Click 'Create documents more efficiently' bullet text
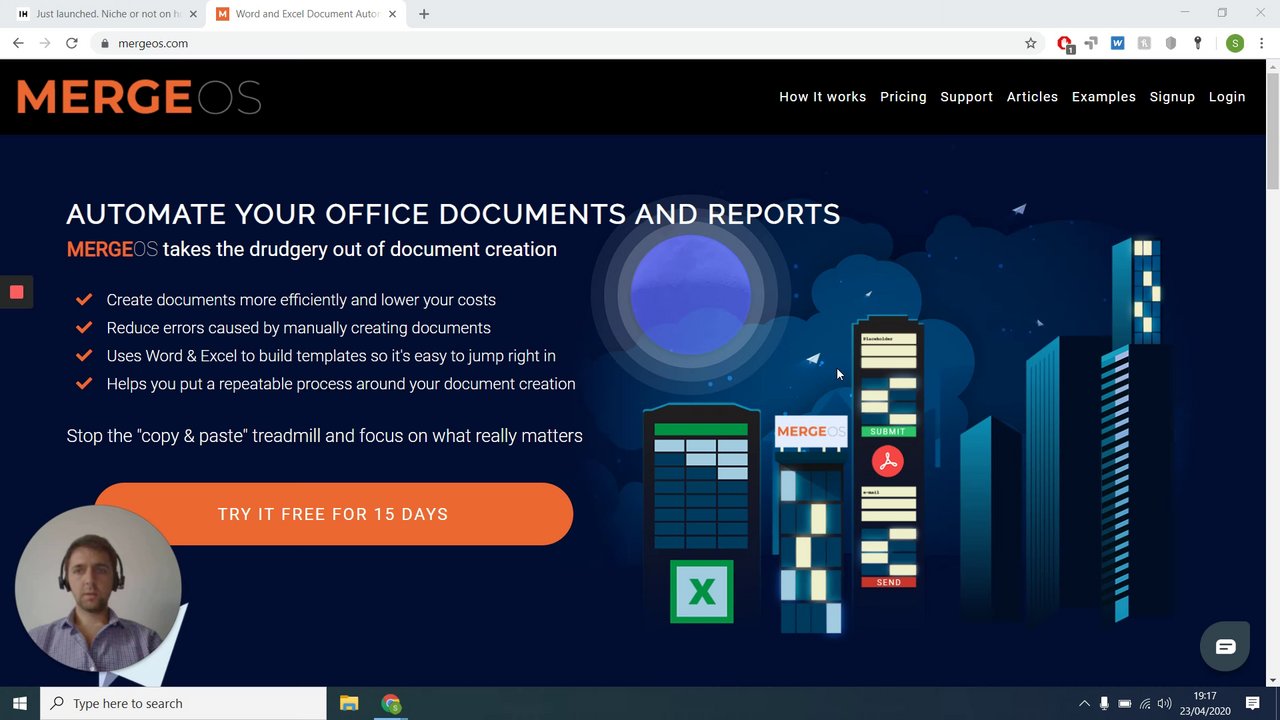1280x720 pixels. 301,300
